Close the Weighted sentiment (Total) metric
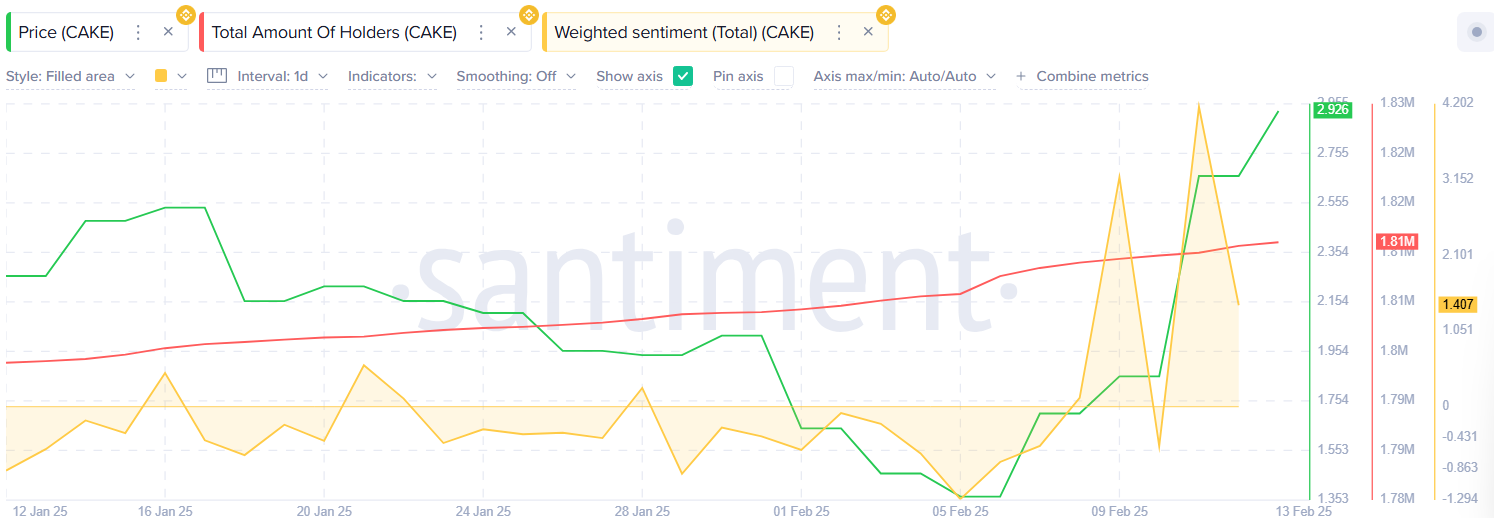This screenshot has width=1494, height=518. (868, 32)
